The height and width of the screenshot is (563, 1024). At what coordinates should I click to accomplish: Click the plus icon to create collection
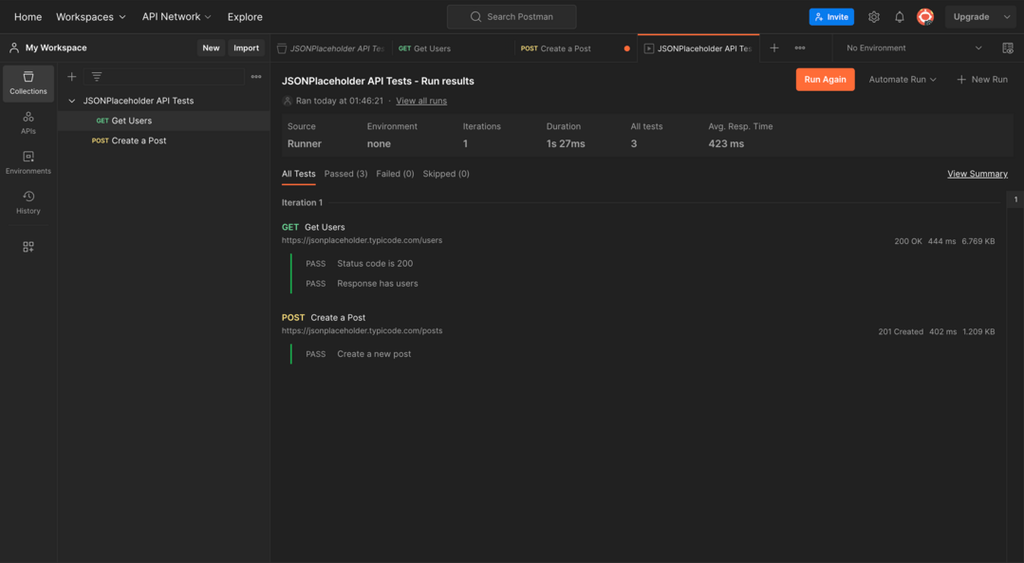(72, 77)
